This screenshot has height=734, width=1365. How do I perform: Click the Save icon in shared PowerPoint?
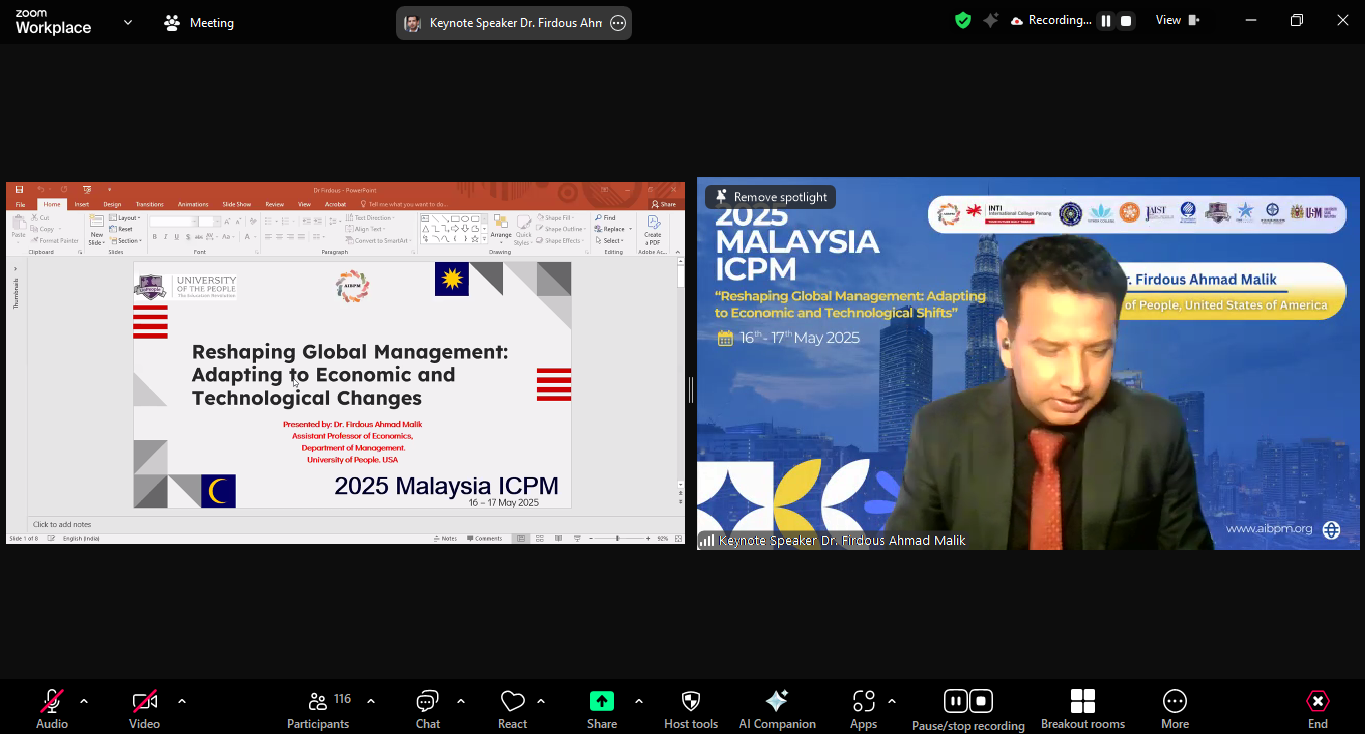point(19,189)
